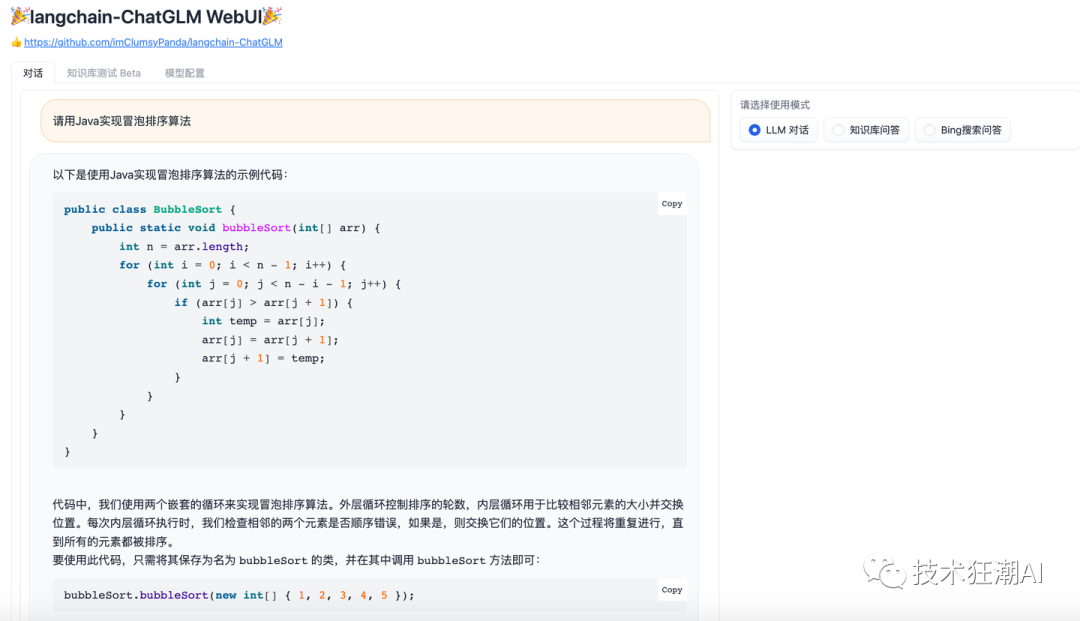Click the outer for loop line with i++

(232, 265)
